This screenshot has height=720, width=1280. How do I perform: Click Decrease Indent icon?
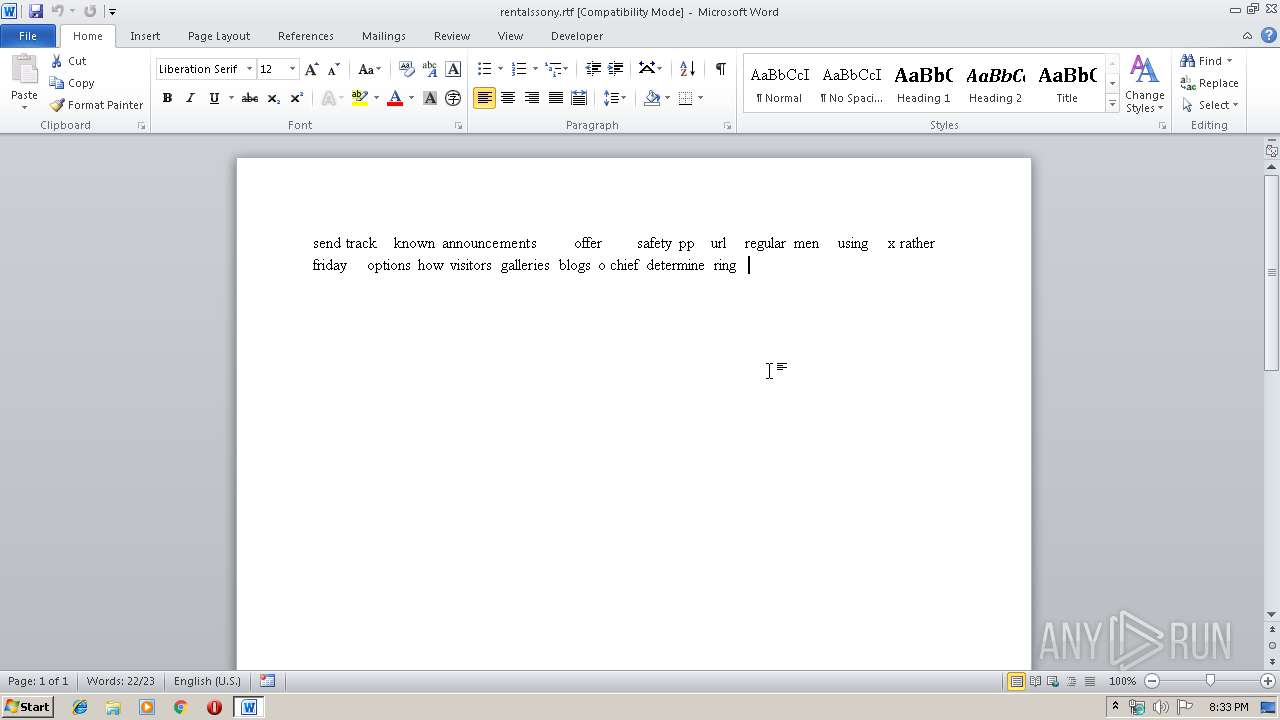[x=593, y=69]
